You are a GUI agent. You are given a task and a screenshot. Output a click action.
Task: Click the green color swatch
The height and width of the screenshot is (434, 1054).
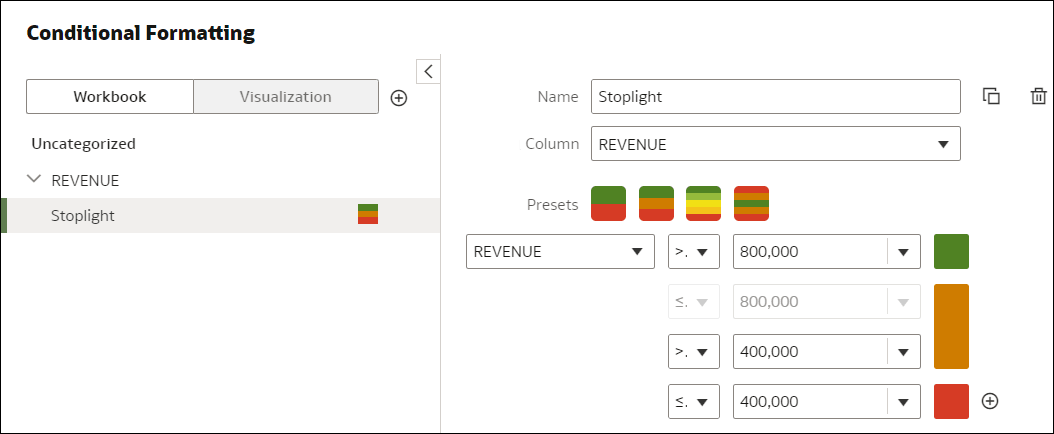pos(951,252)
